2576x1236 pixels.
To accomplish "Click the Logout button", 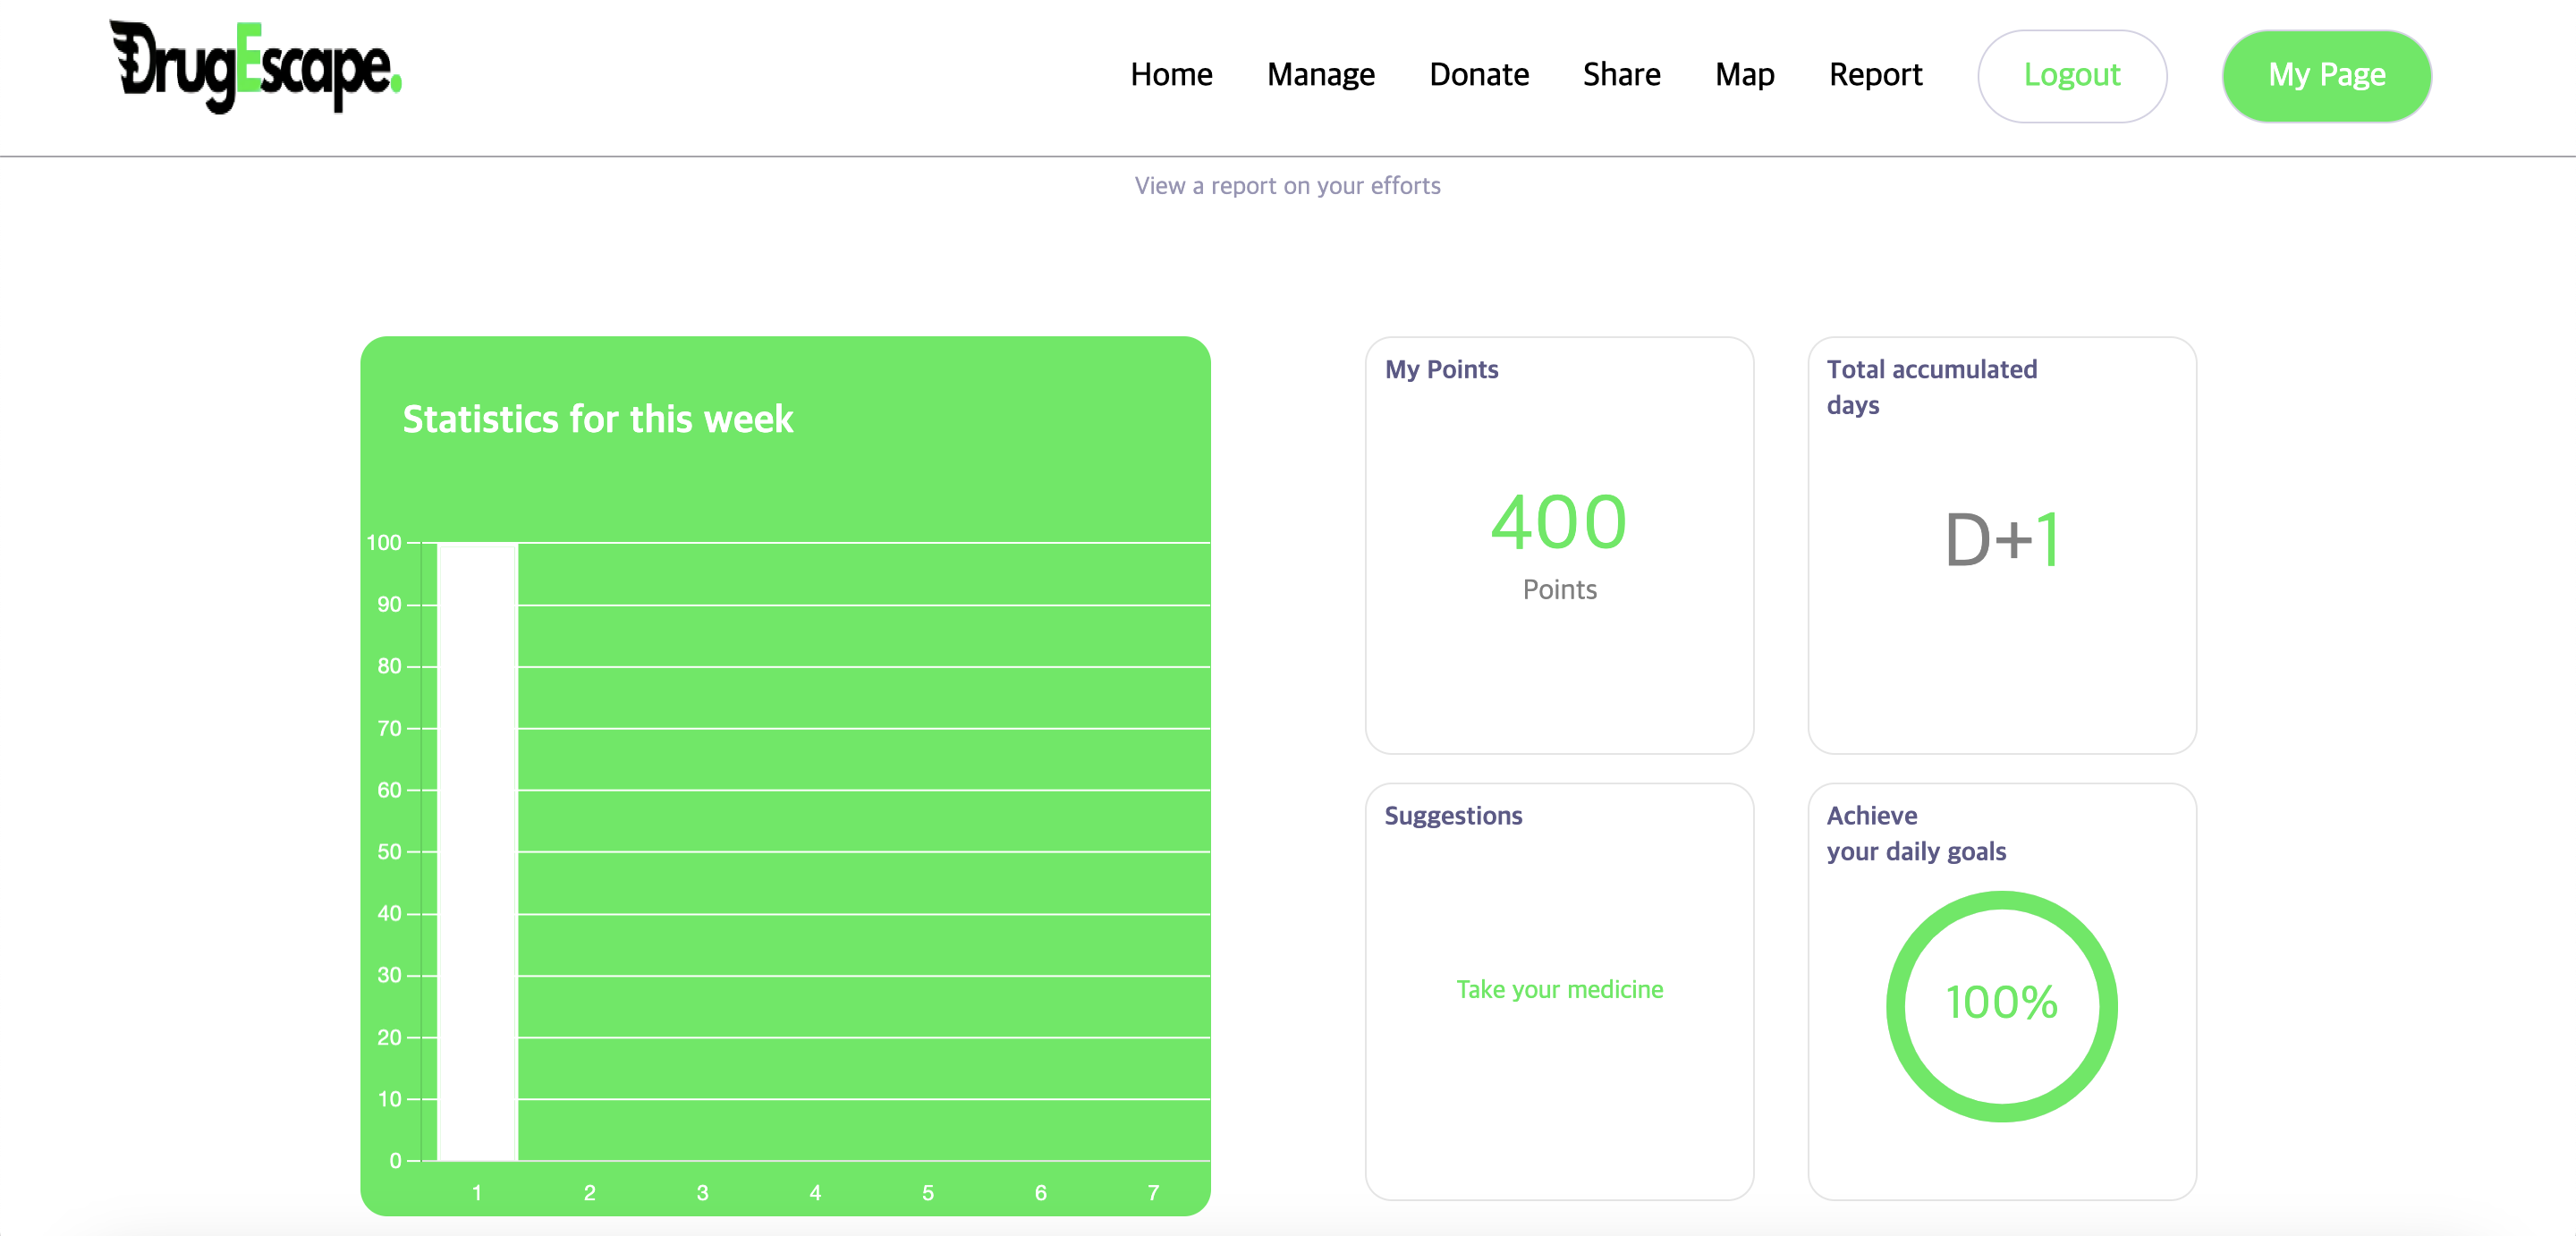I will (2072, 76).
